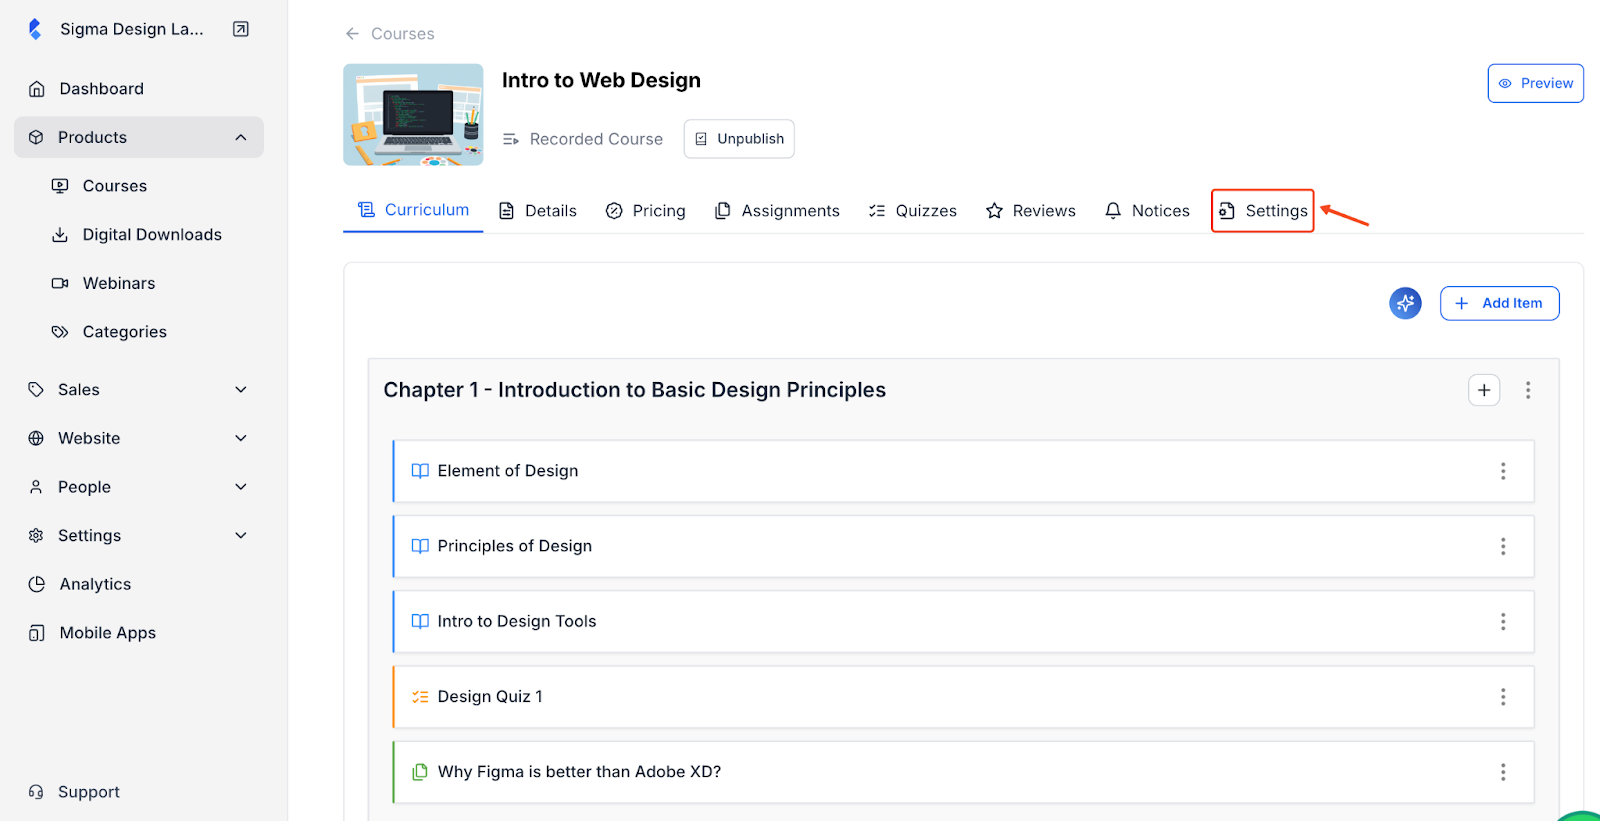This screenshot has width=1600, height=821.
Task: Open the Intro to Design Tools lesson
Action: pyautogui.click(x=963, y=622)
